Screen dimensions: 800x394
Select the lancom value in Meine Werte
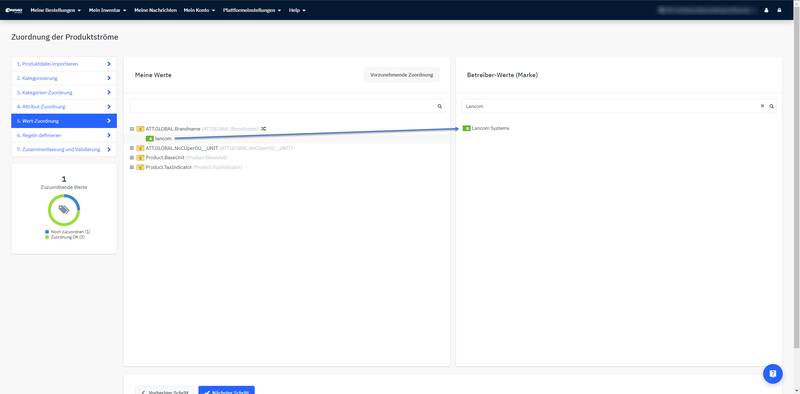[x=163, y=138]
